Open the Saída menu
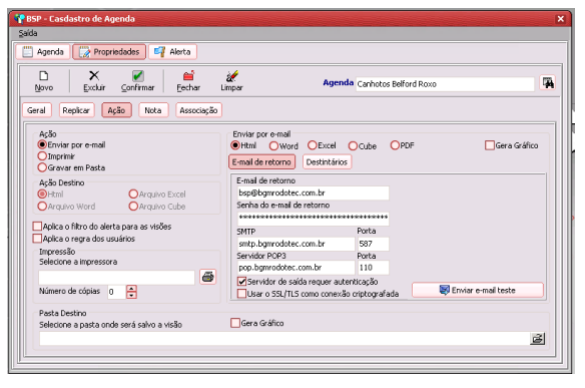 pos(28,33)
